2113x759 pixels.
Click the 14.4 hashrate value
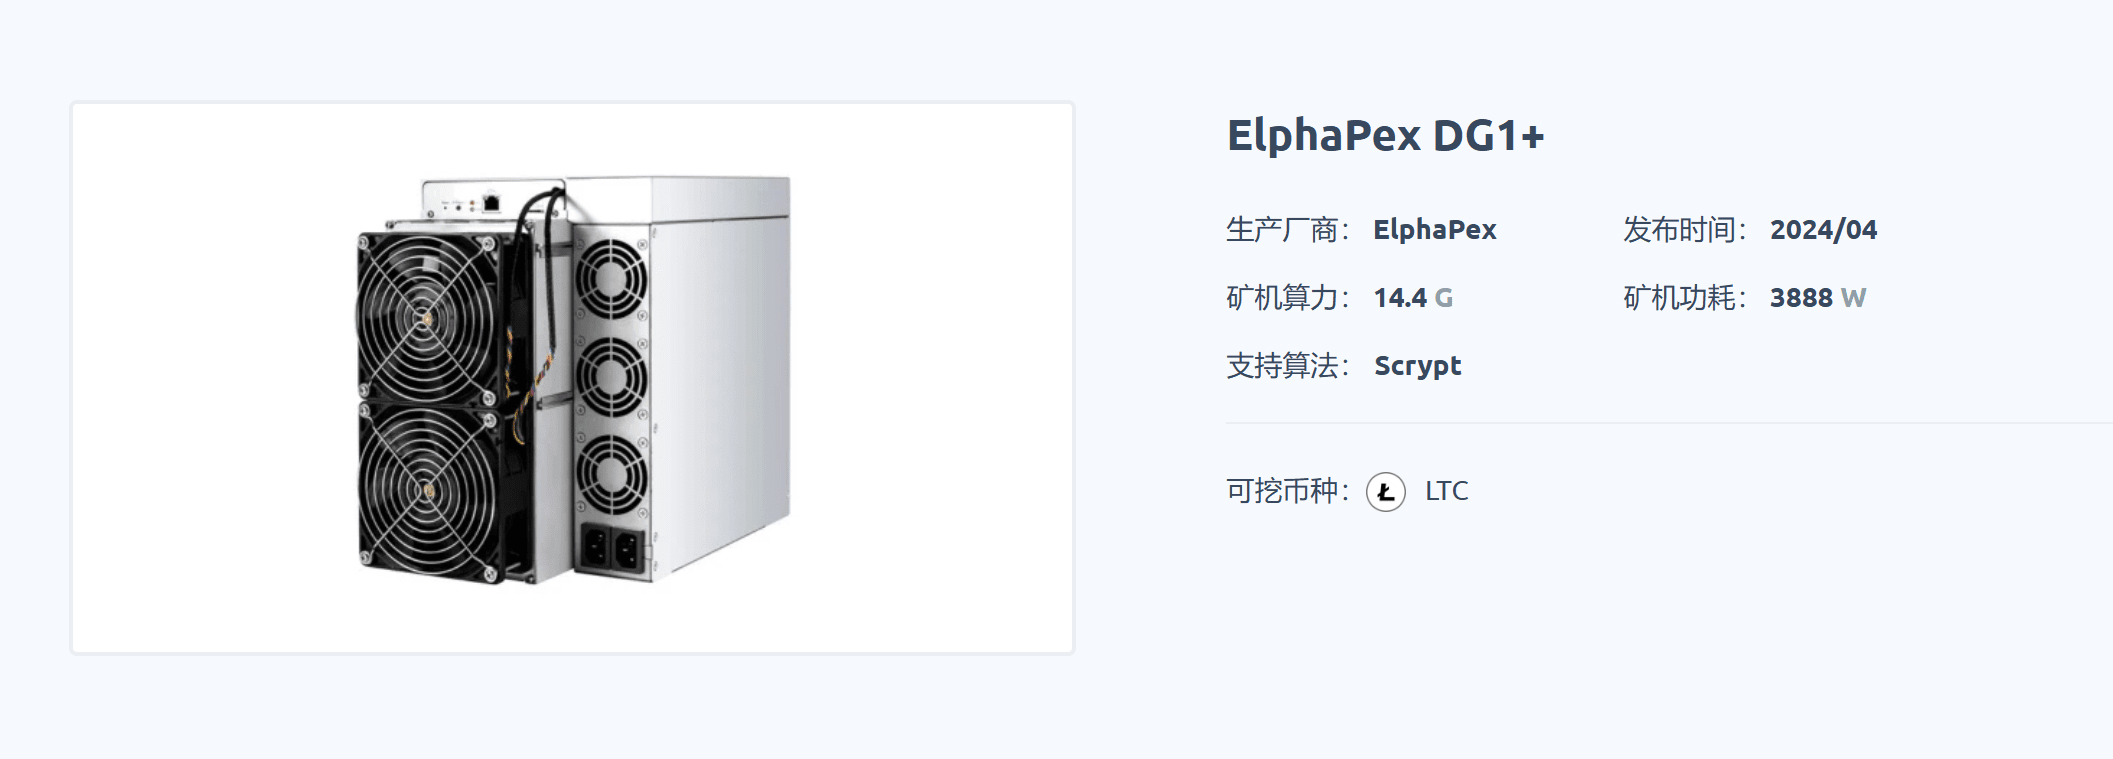click(x=1400, y=298)
